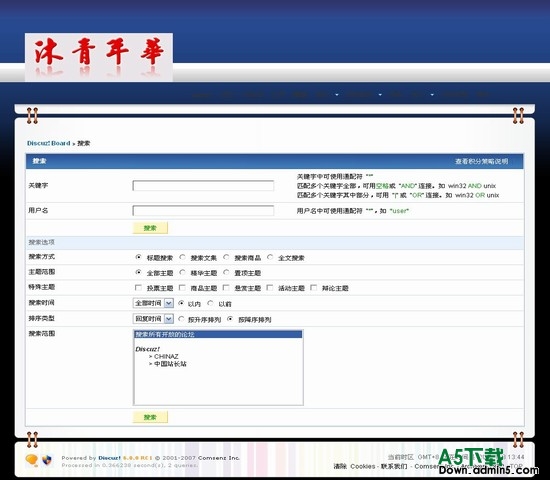Click Comsenz Inc. link after the copyright years
550x480 pixels.
(x=219, y=458)
